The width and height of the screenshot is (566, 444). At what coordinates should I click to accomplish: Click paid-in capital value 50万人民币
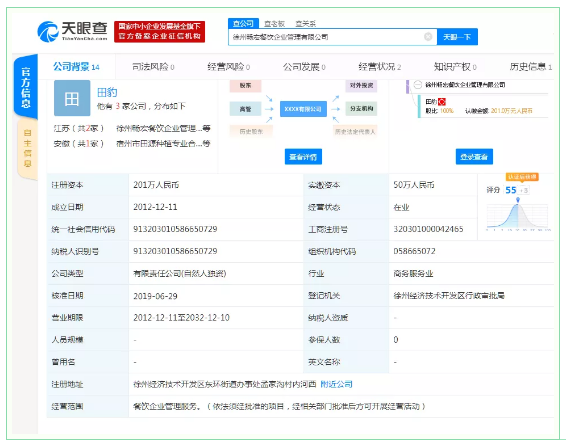(414, 185)
